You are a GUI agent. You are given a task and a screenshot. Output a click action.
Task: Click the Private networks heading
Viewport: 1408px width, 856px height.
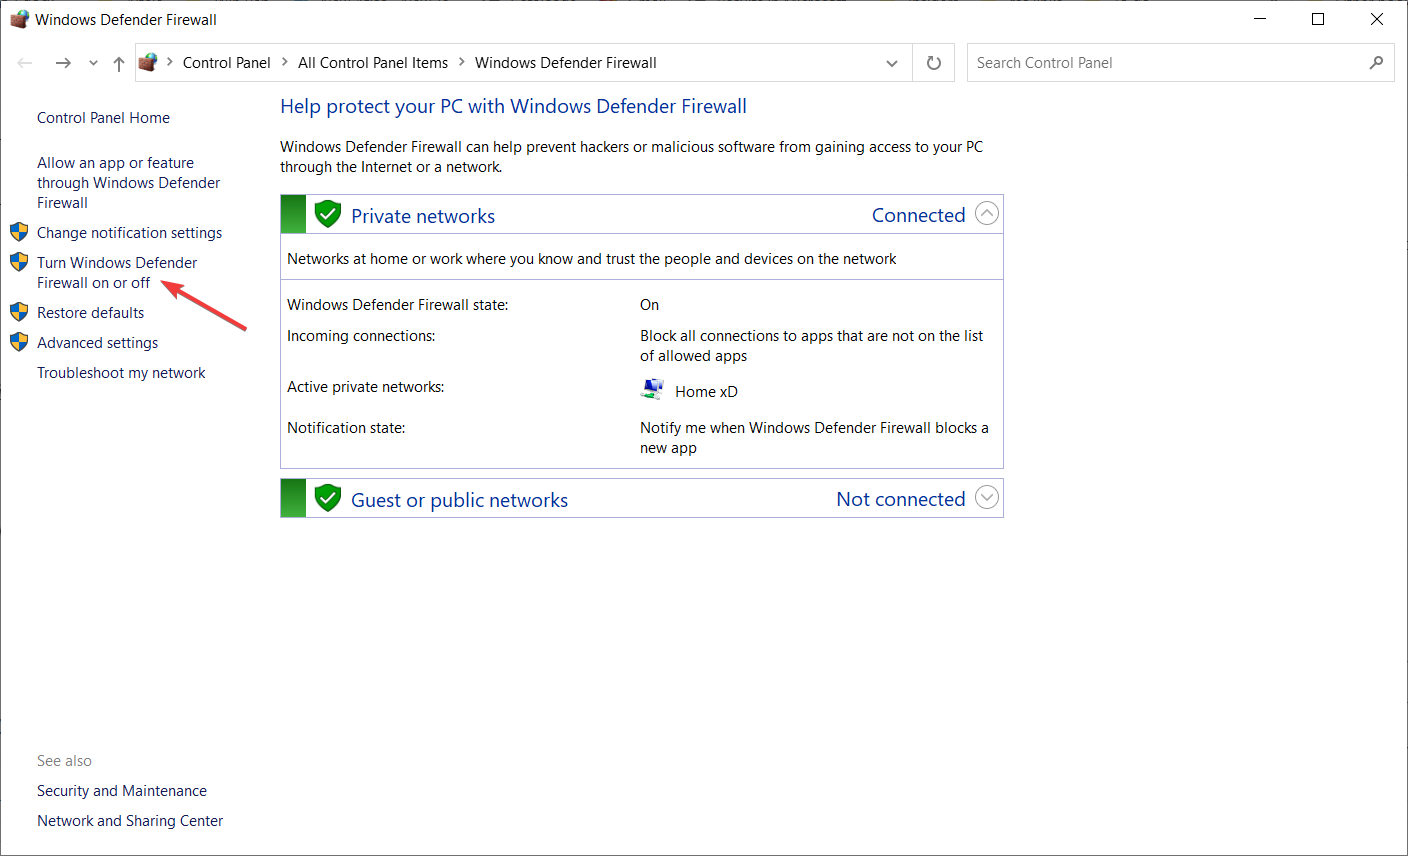[x=423, y=216]
